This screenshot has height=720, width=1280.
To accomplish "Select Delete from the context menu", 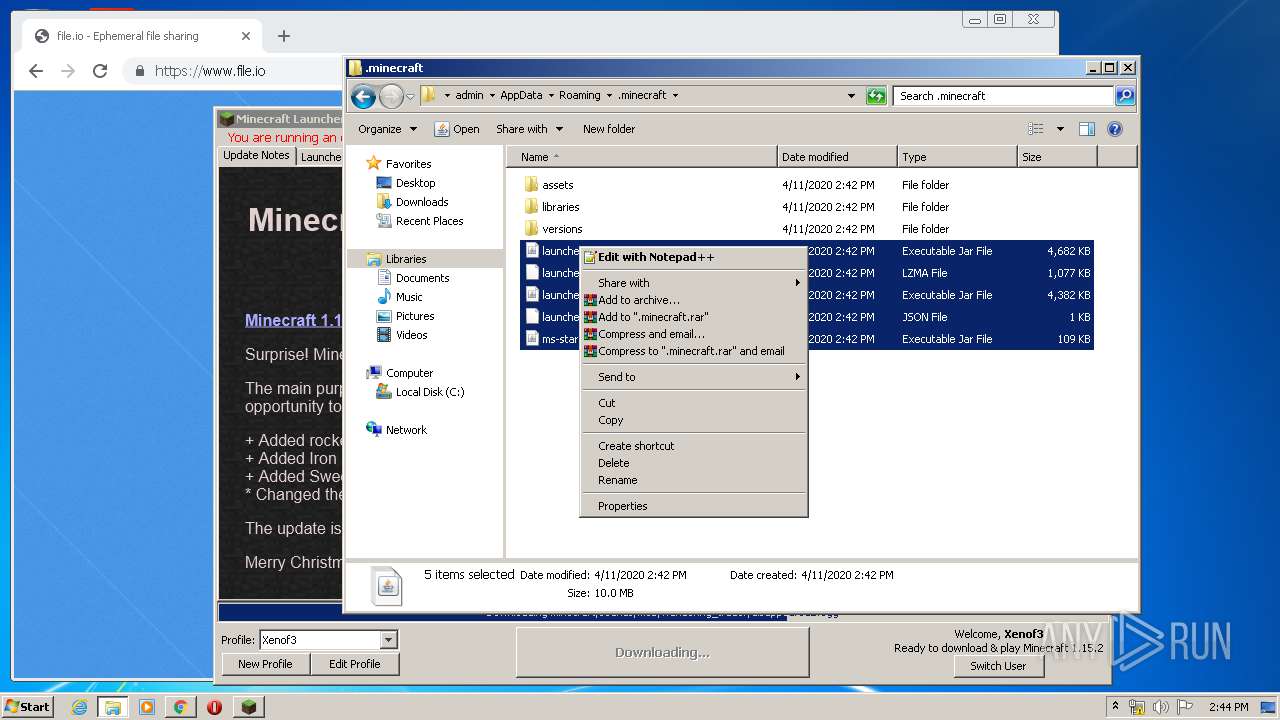I will tap(693, 463).
